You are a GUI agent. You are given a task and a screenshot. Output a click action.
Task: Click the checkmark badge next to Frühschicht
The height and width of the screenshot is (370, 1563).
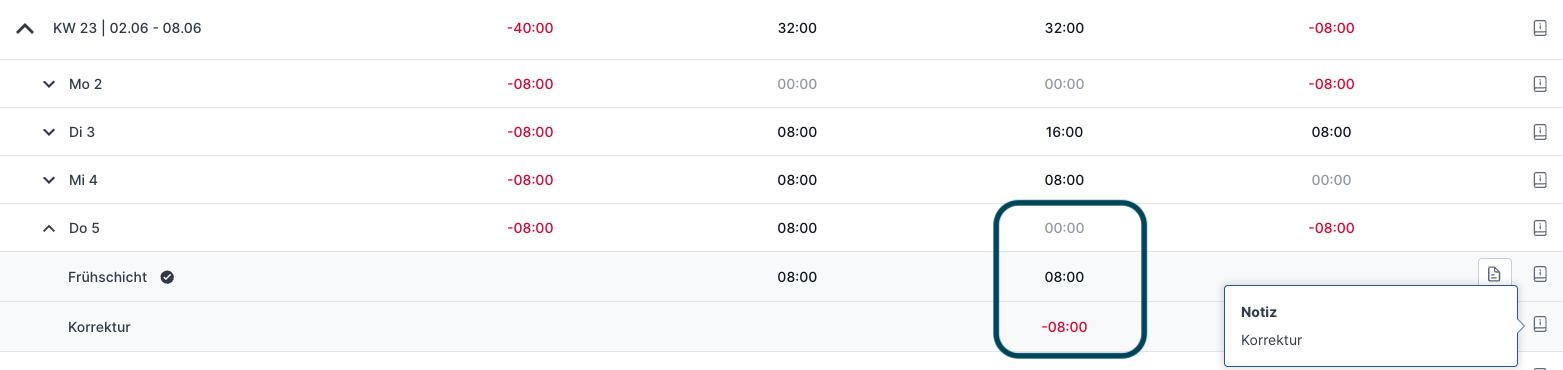point(167,277)
